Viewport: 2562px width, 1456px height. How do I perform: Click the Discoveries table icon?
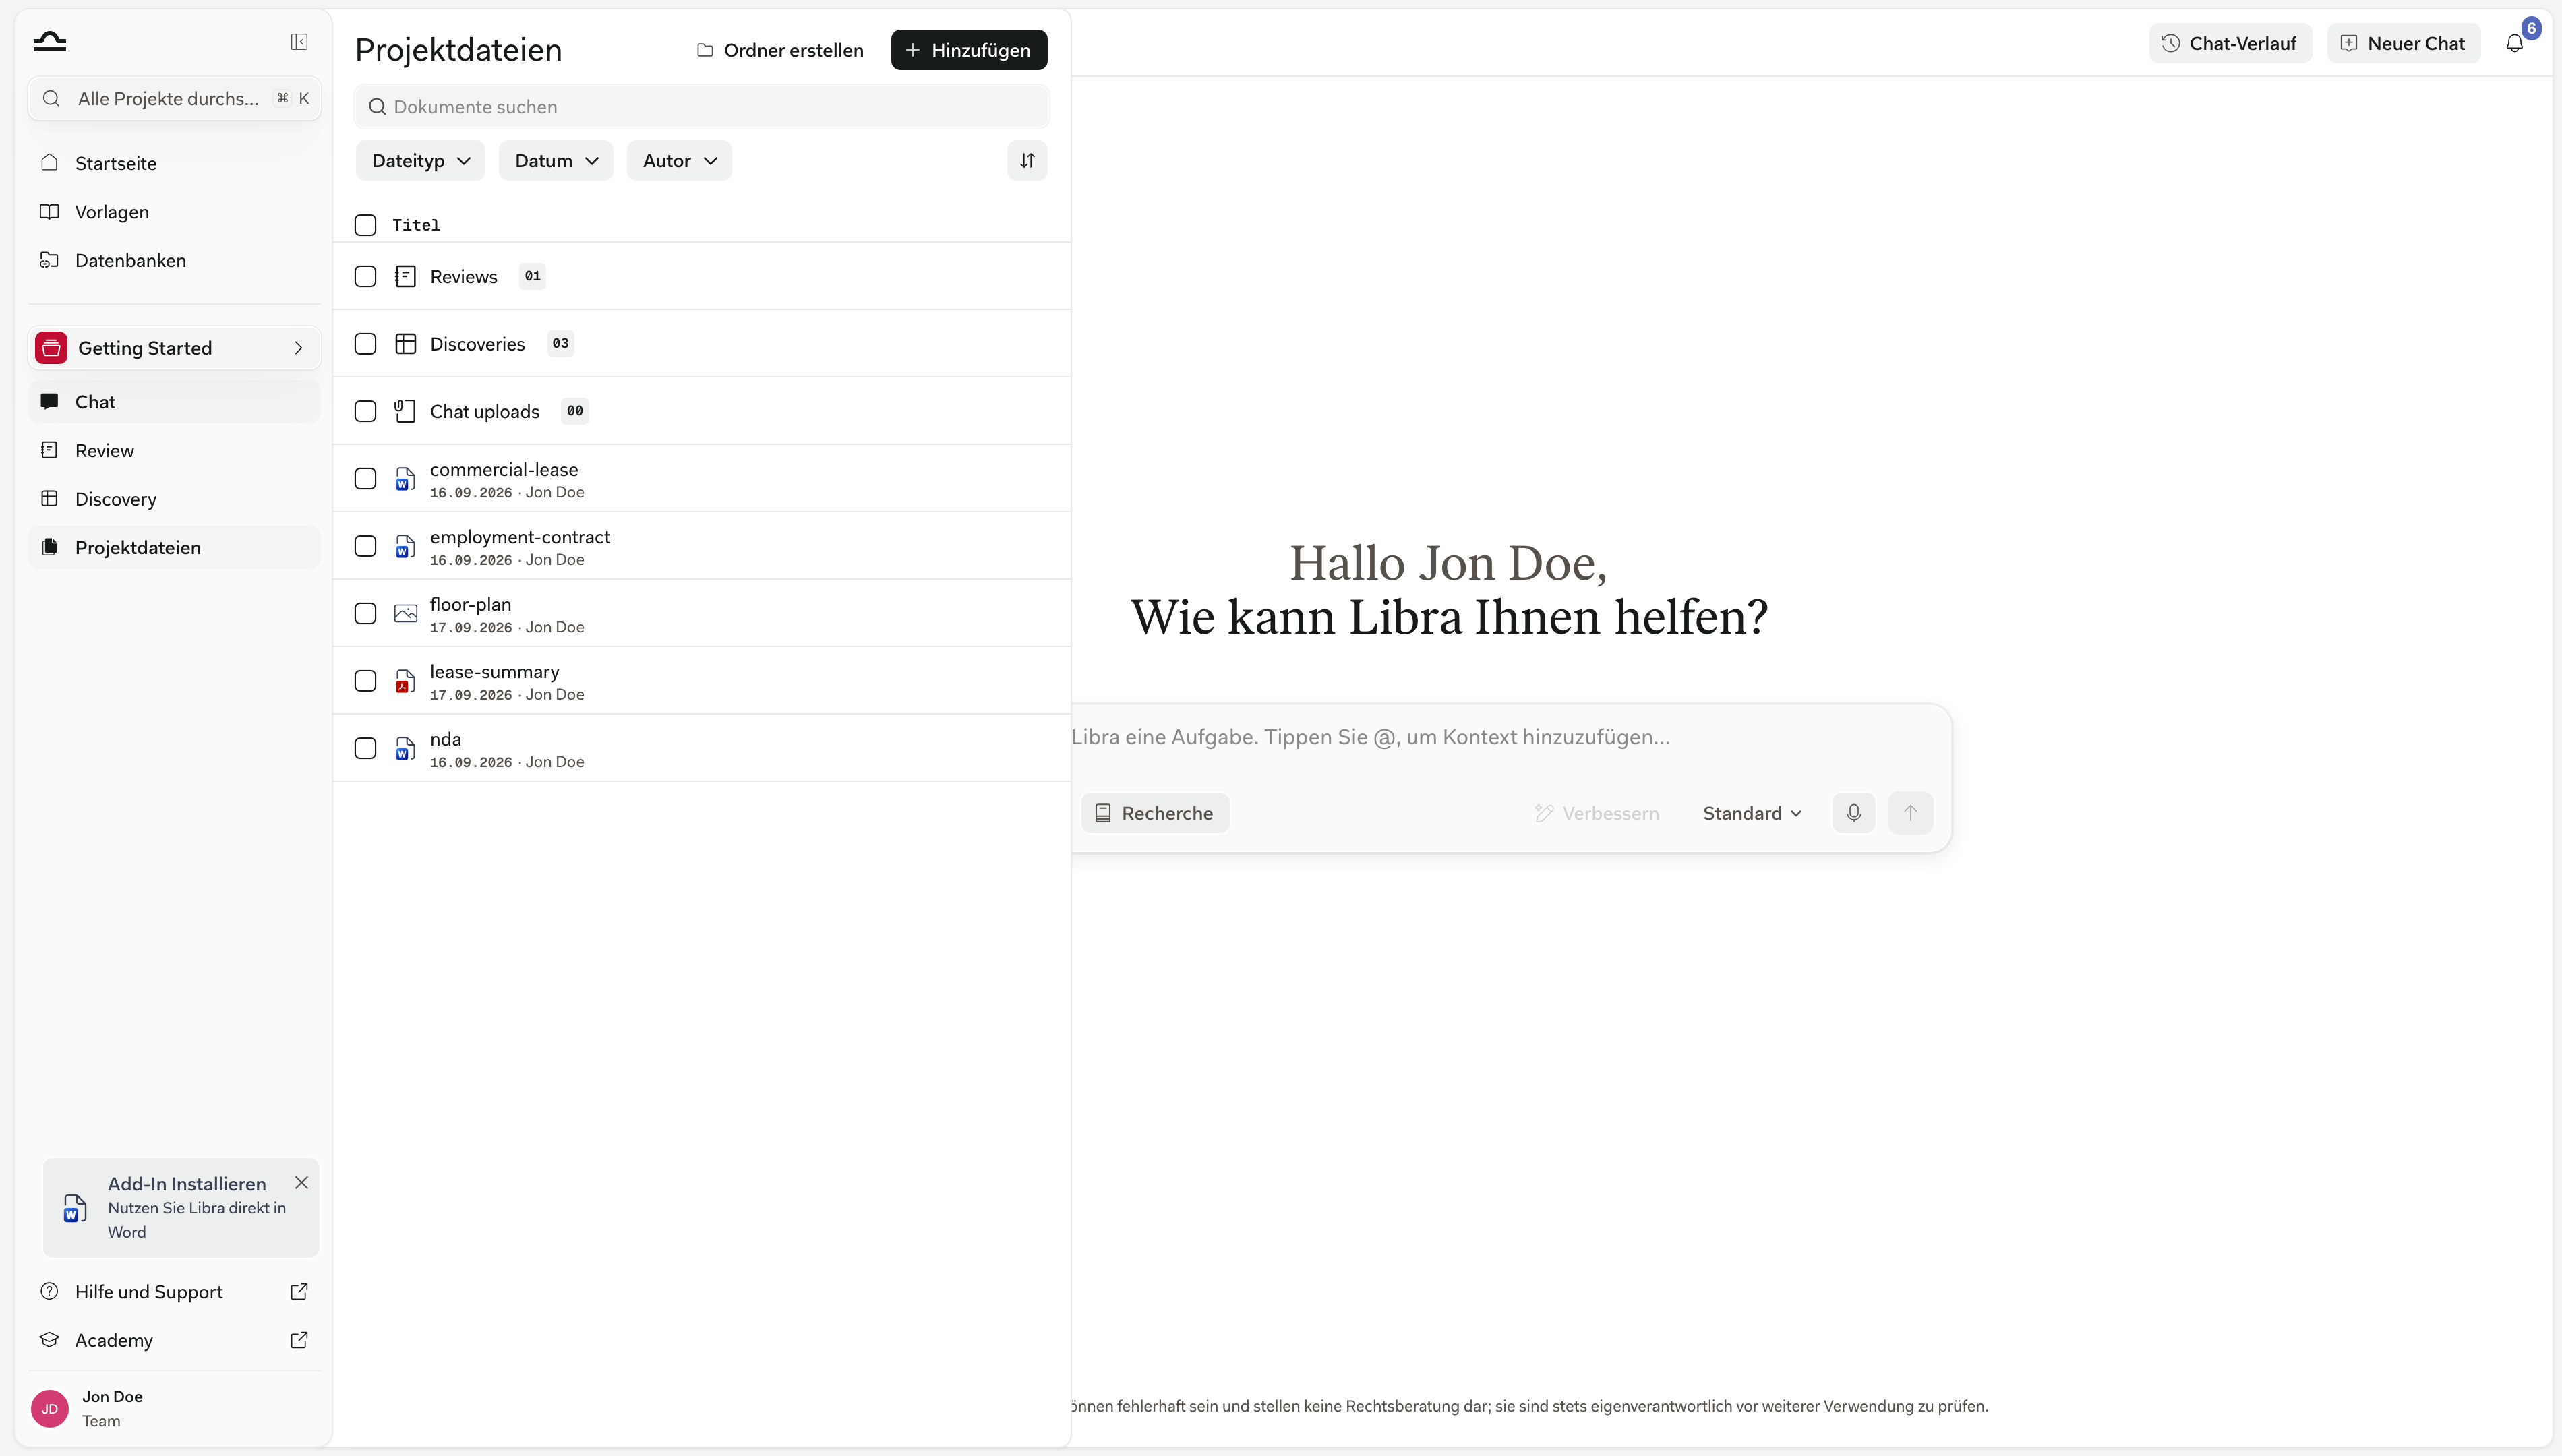click(x=405, y=344)
